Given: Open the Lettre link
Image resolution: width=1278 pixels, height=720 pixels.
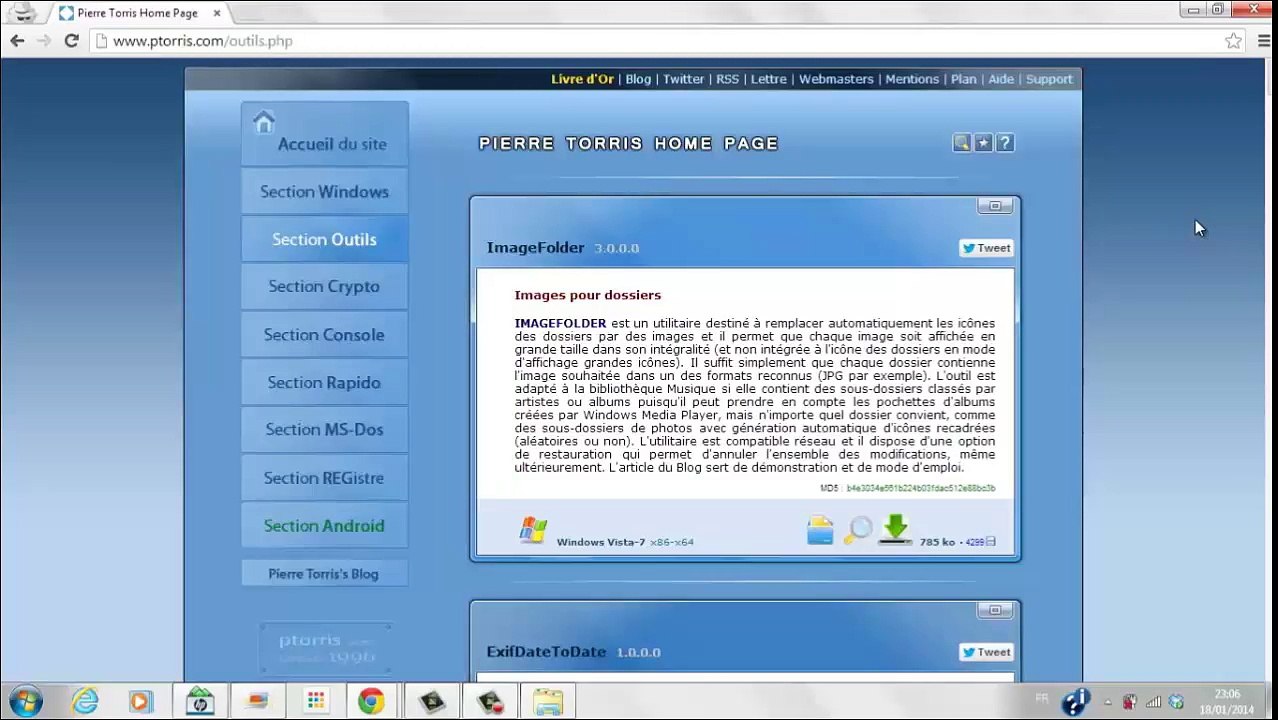Looking at the screenshot, I should pos(768,79).
